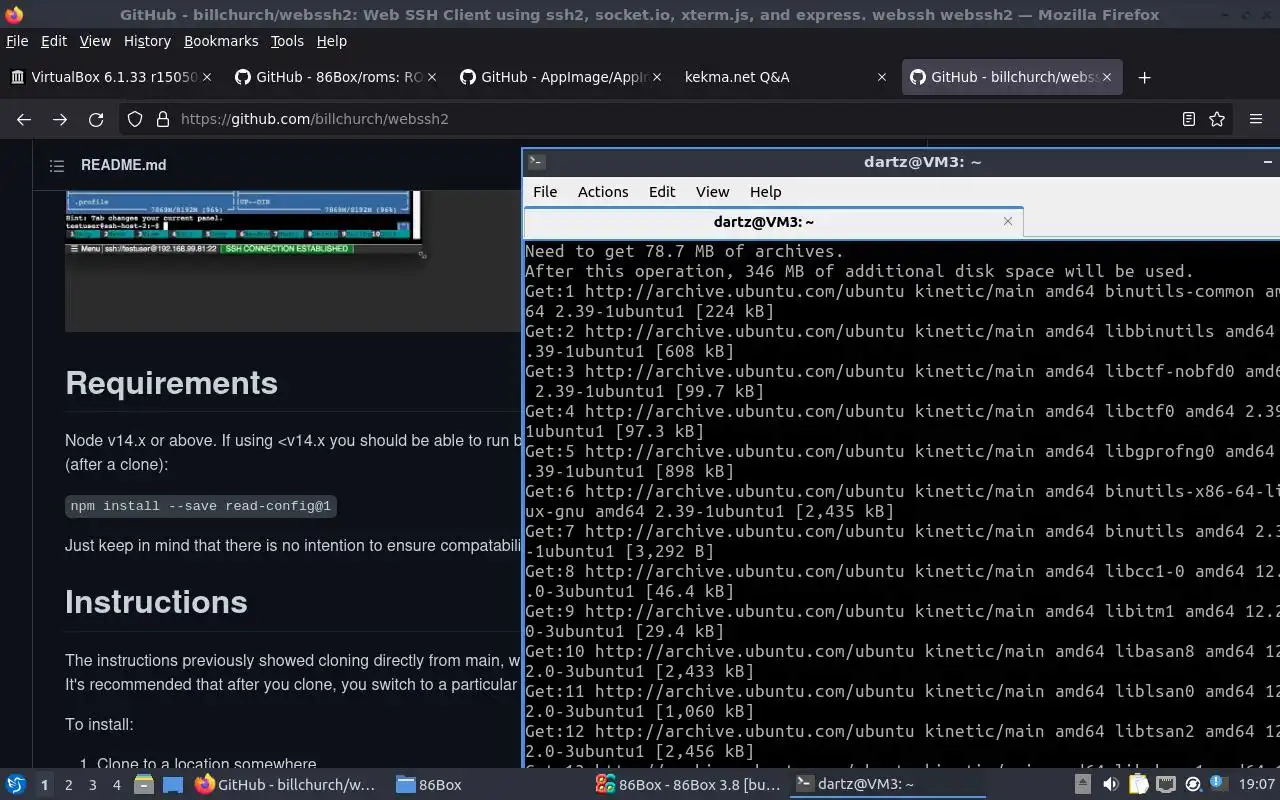
Task: Click the npm install read-config code snippet
Action: point(201,506)
